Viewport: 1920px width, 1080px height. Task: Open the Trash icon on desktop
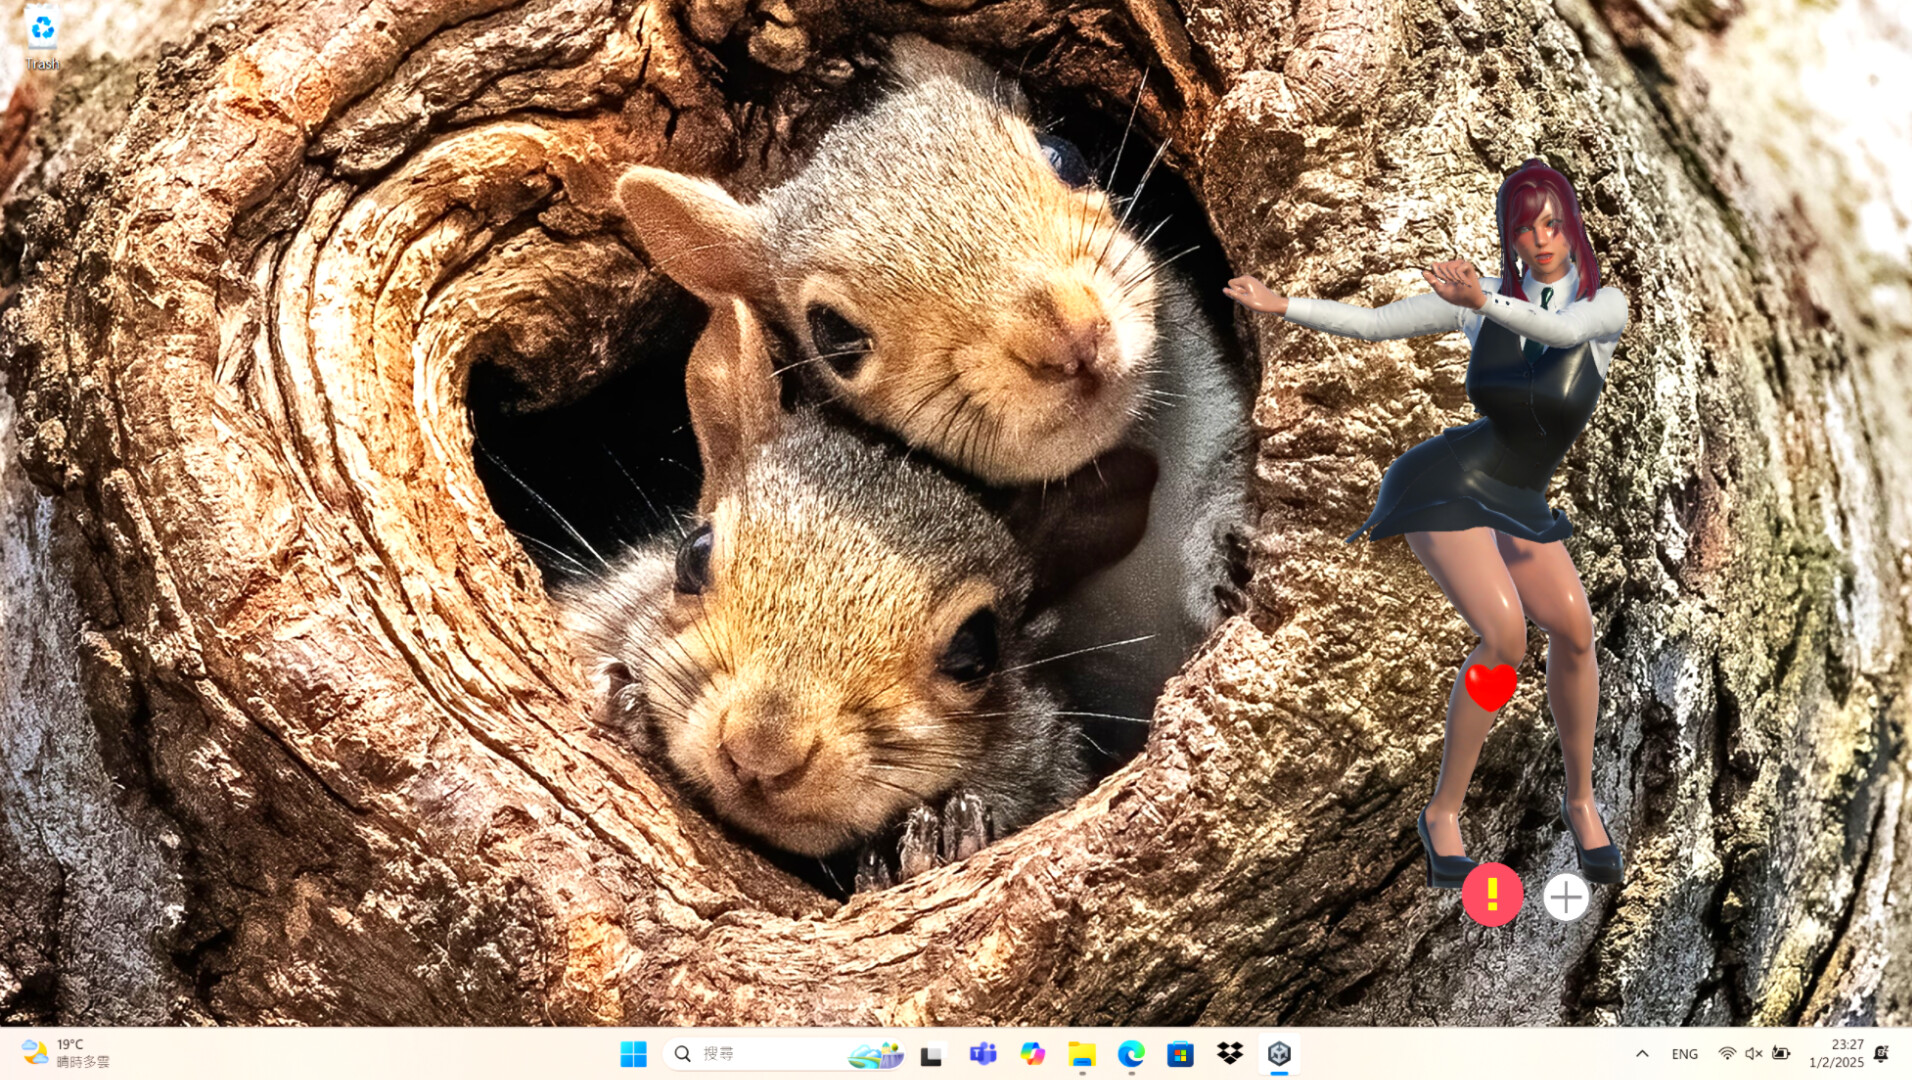coord(42,37)
